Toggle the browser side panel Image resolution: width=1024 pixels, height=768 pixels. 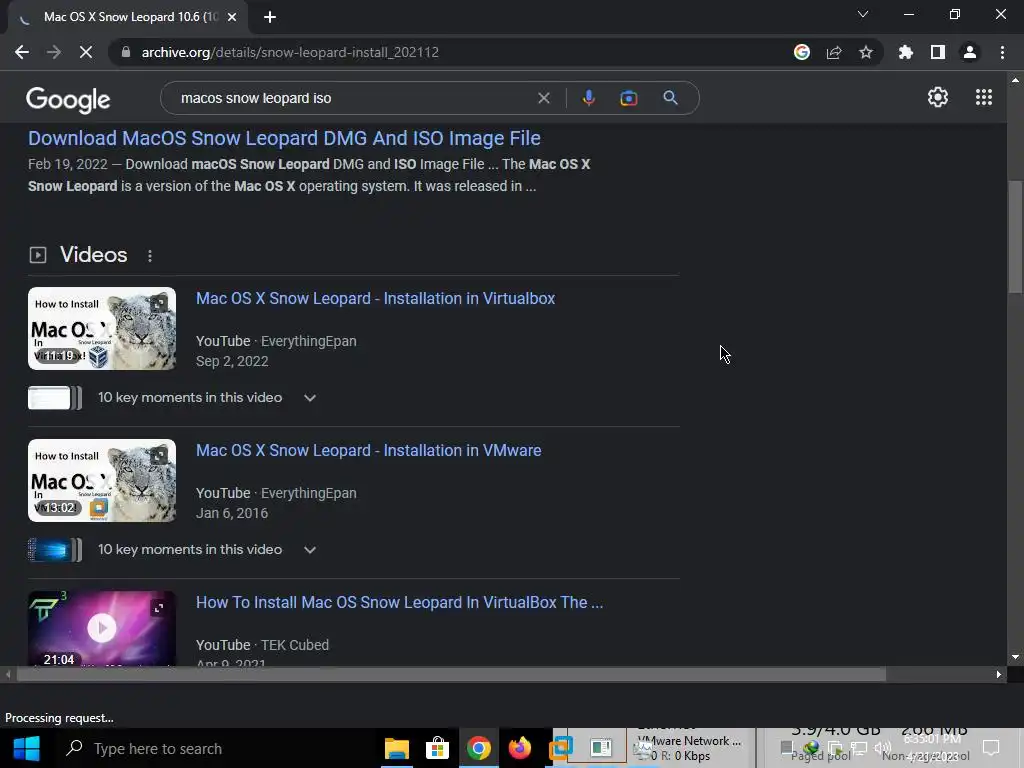(x=938, y=52)
